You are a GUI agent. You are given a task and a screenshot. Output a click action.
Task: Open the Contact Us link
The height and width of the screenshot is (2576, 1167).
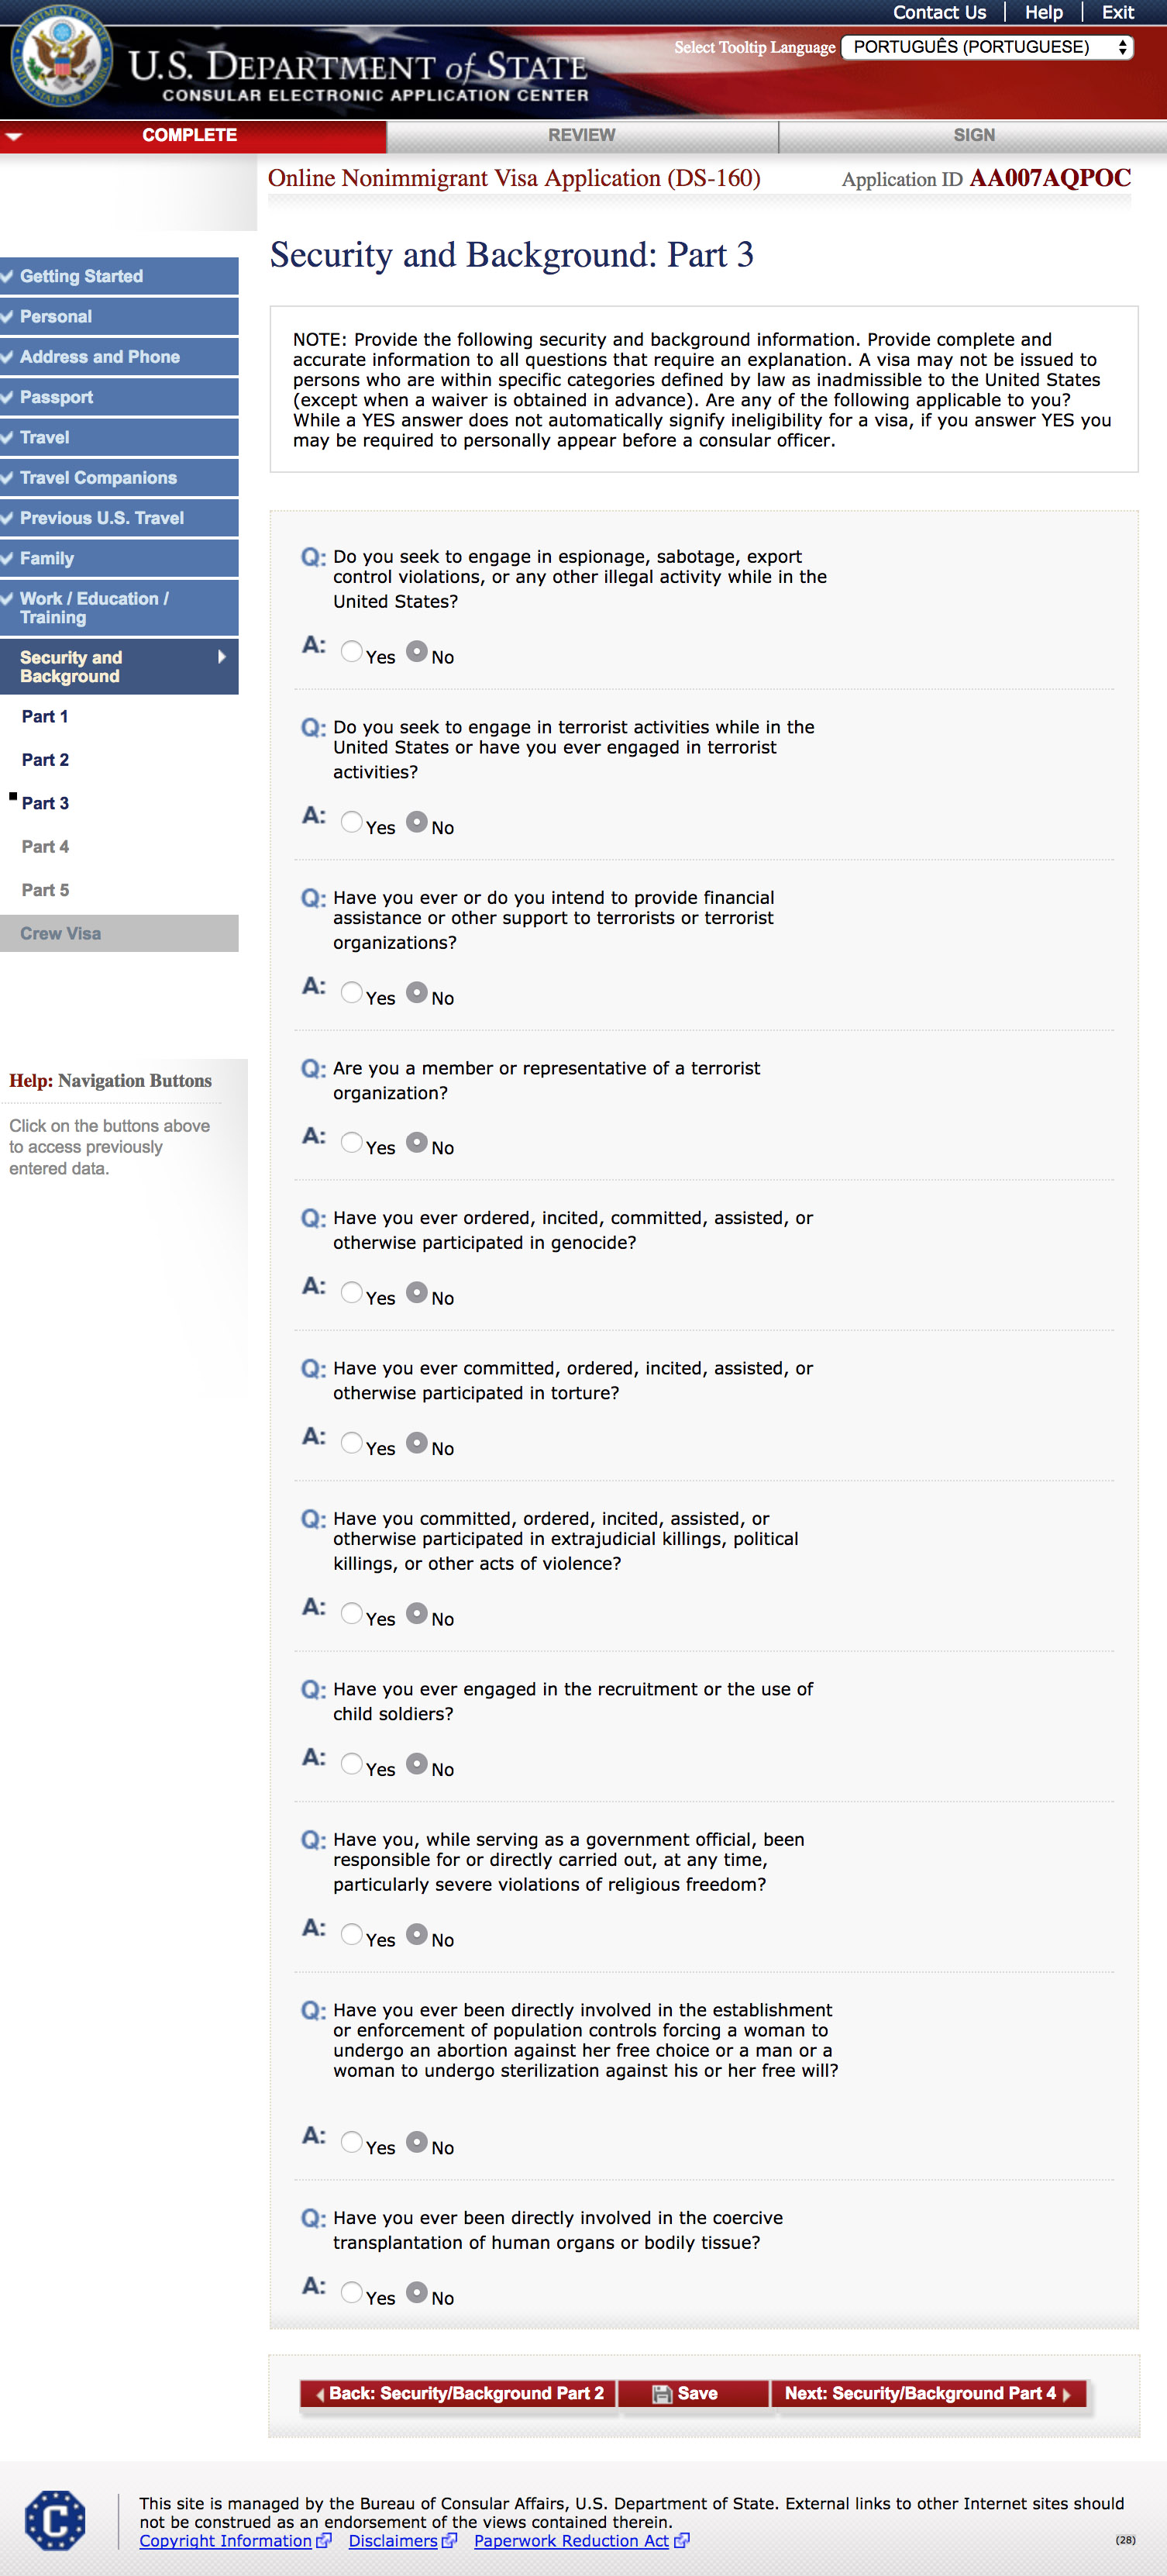pos(938,12)
